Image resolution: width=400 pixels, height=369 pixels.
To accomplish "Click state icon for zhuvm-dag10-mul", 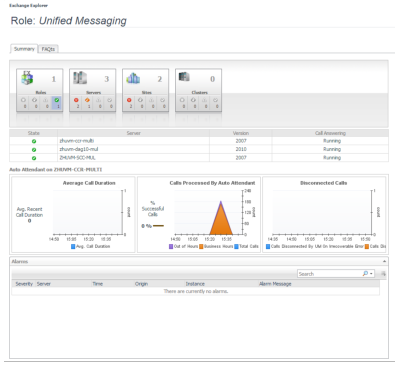I will (x=34, y=150).
